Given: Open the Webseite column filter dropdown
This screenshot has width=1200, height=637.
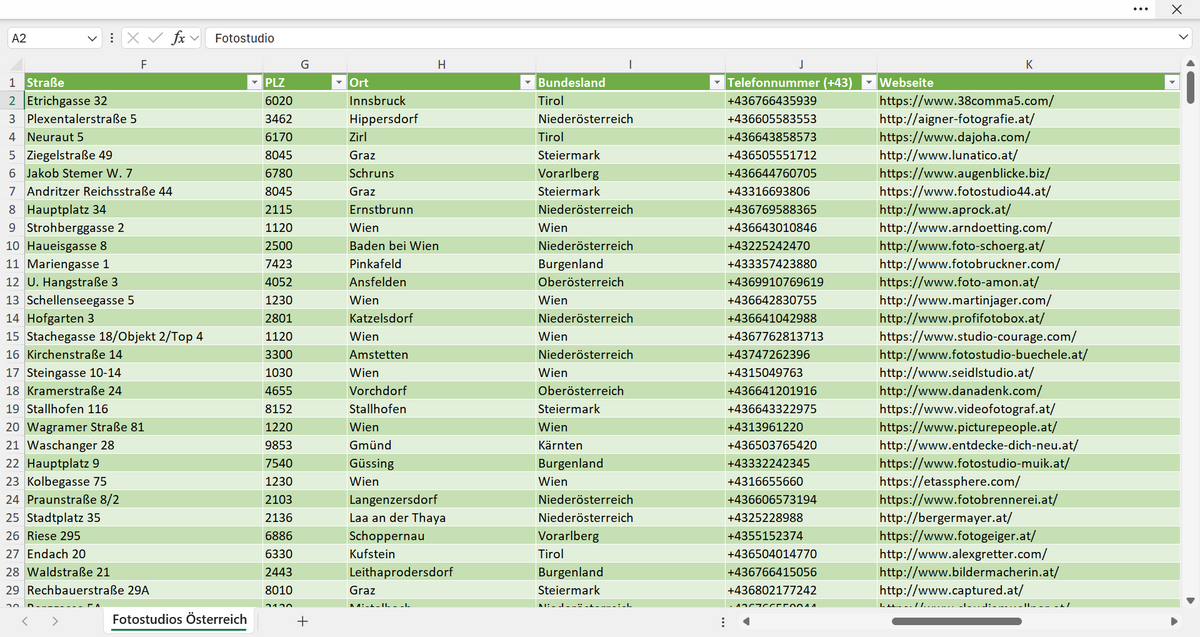Looking at the screenshot, I should click(x=1172, y=82).
